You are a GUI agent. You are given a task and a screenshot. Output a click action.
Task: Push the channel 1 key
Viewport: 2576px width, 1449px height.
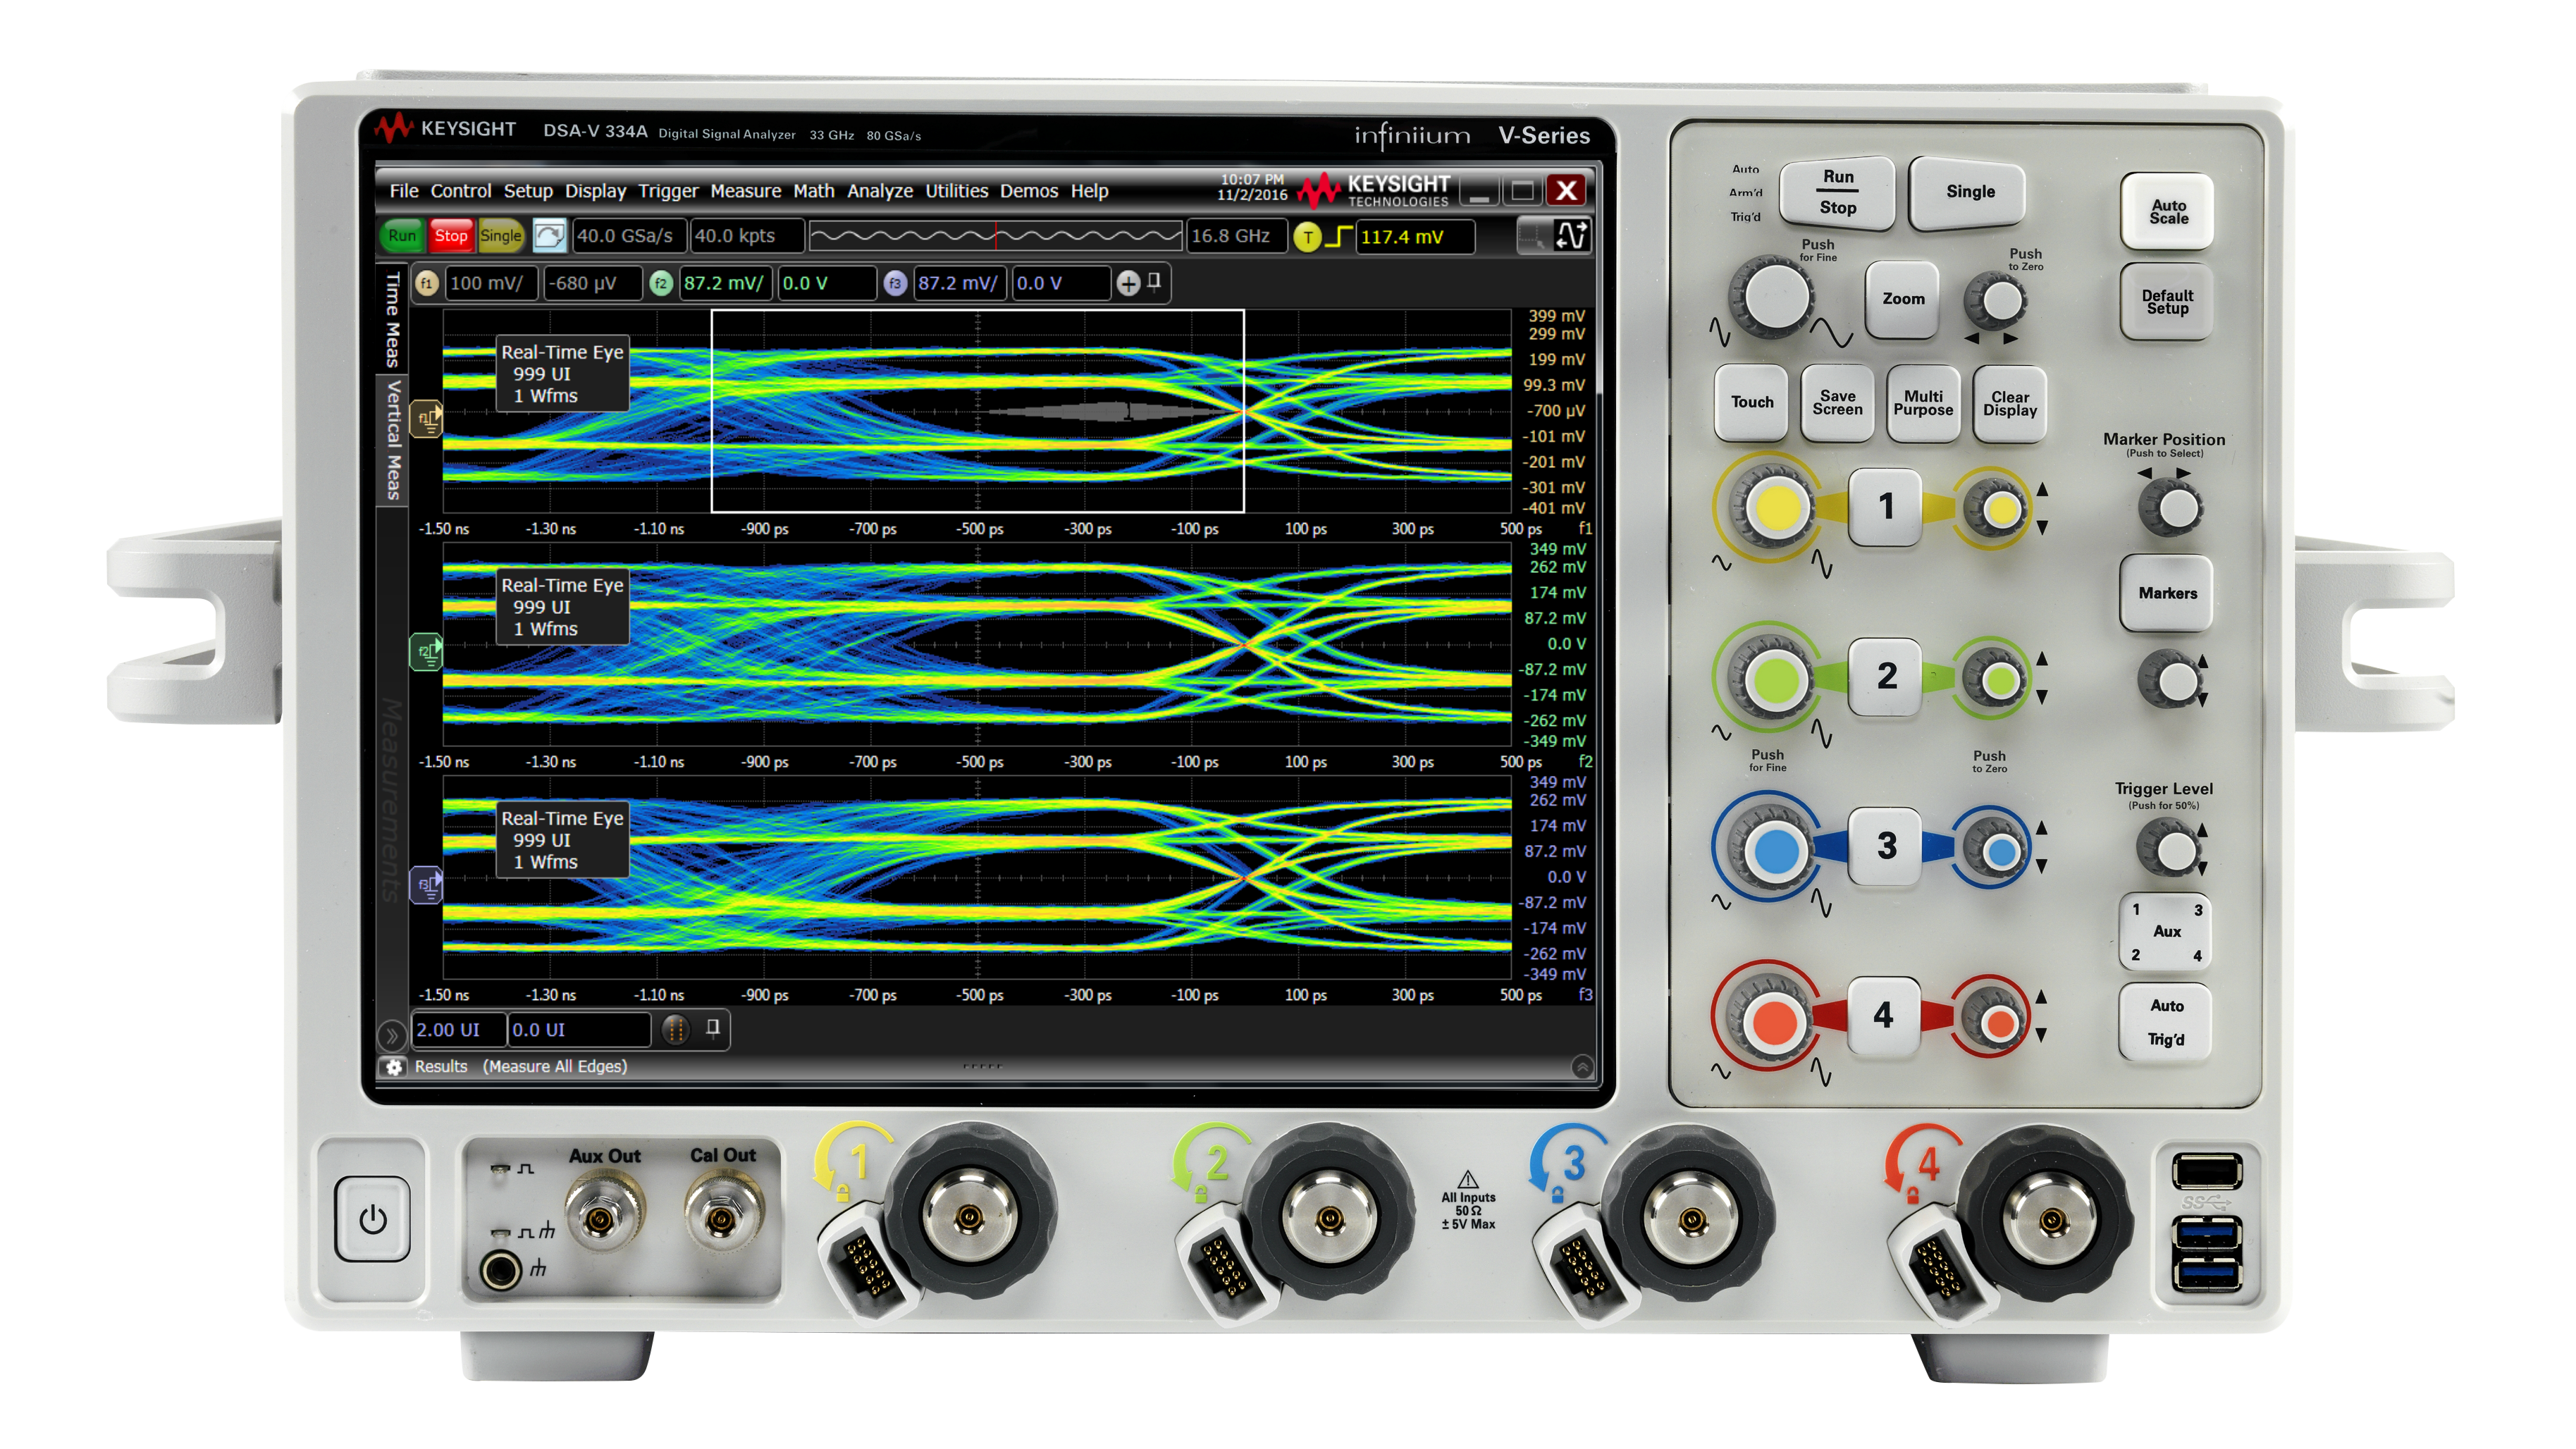pos(1885,507)
